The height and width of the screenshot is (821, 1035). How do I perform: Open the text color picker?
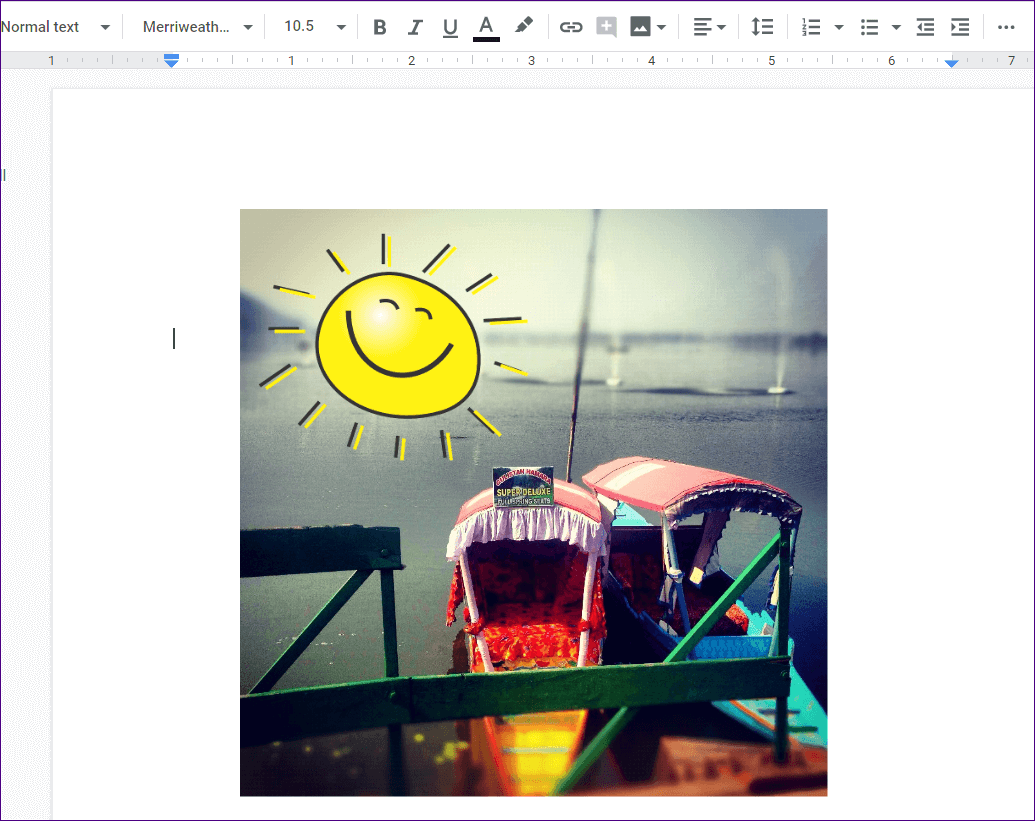pos(486,28)
